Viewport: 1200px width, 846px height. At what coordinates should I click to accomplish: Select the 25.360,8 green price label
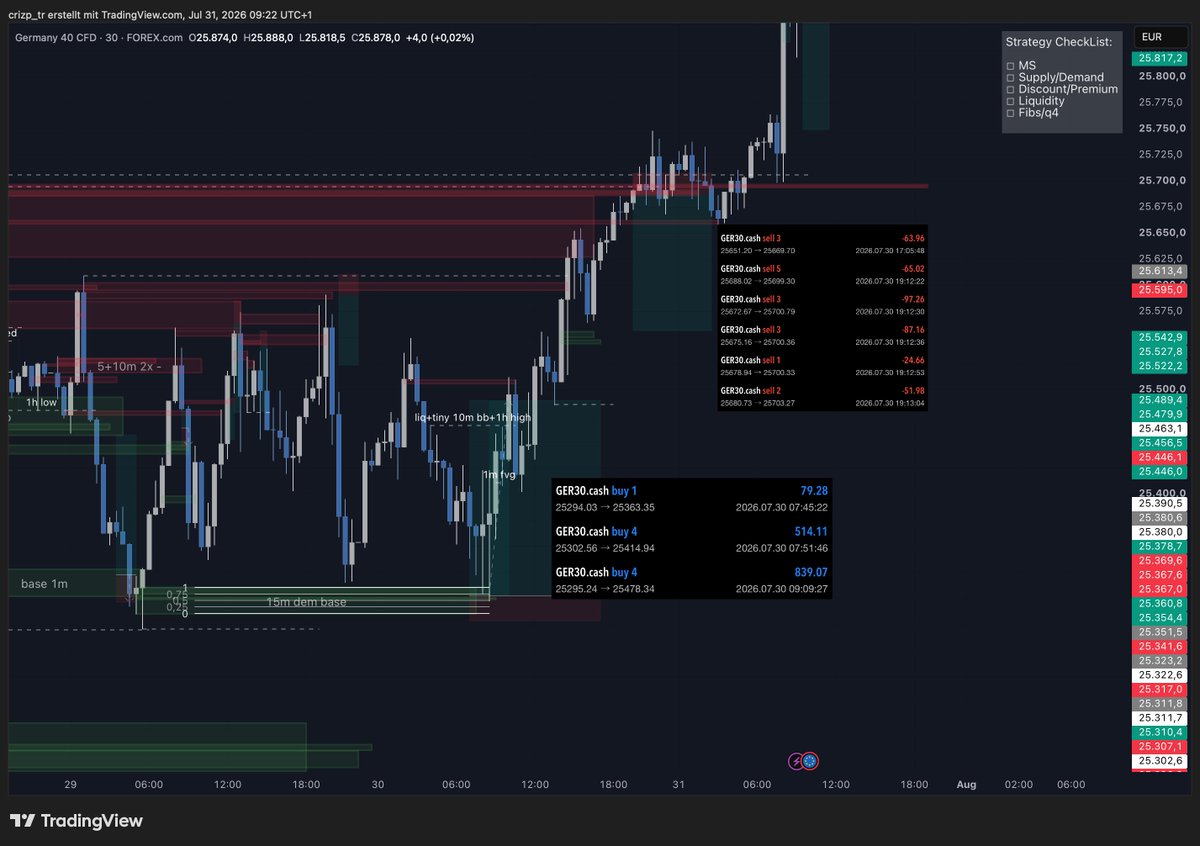coord(1158,604)
